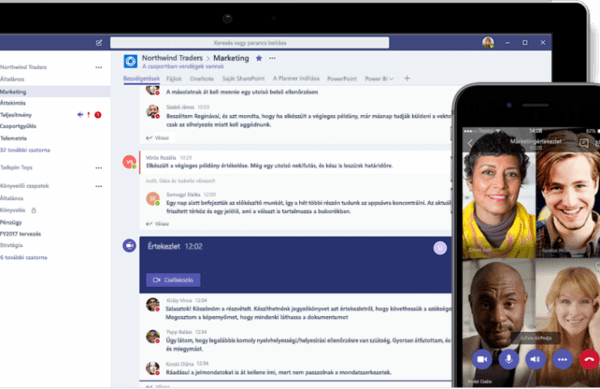Open Northwind Traders team options ellipsis in sidebar
Screen dimensions: 600x389
(99, 67)
